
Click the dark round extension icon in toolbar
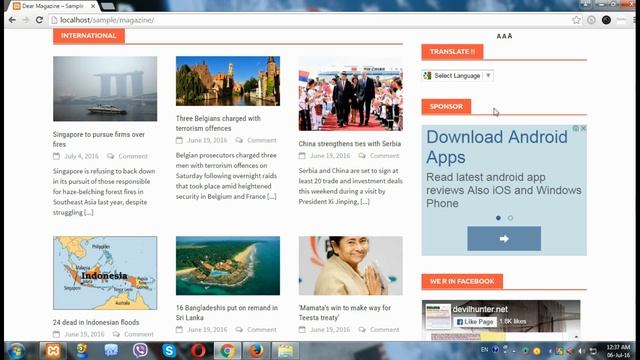(x=606, y=20)
